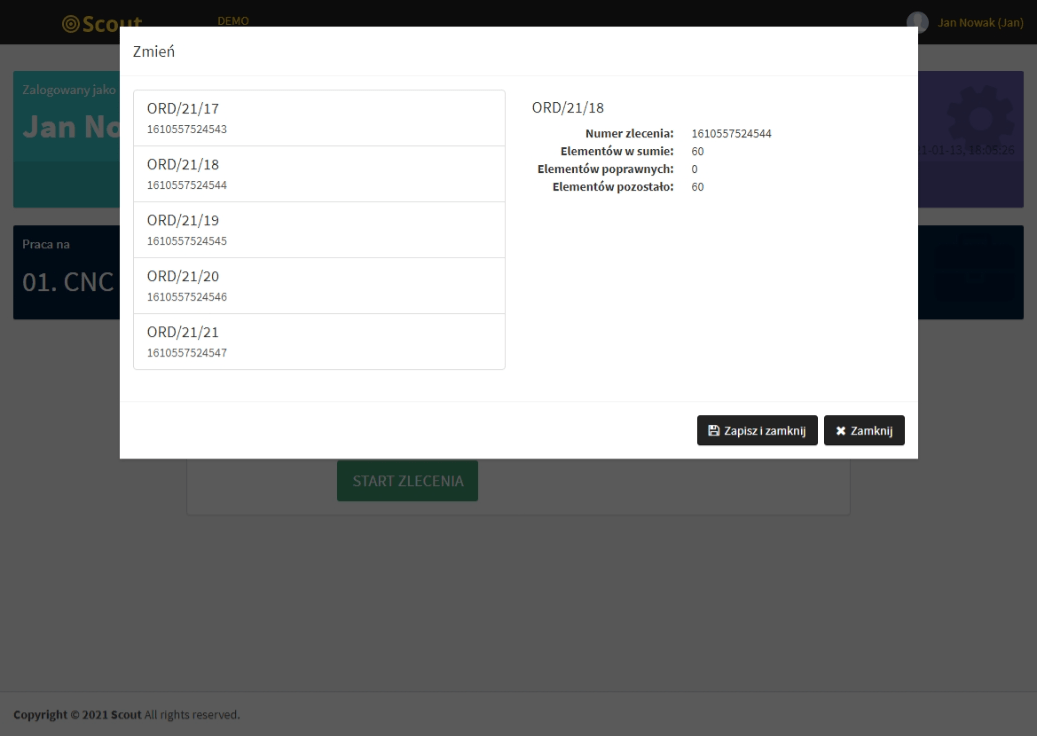This screenshot has height=736, width=1037.
Task: Select the ORD/21/20 list entry
Action: (x=319, y=286)
